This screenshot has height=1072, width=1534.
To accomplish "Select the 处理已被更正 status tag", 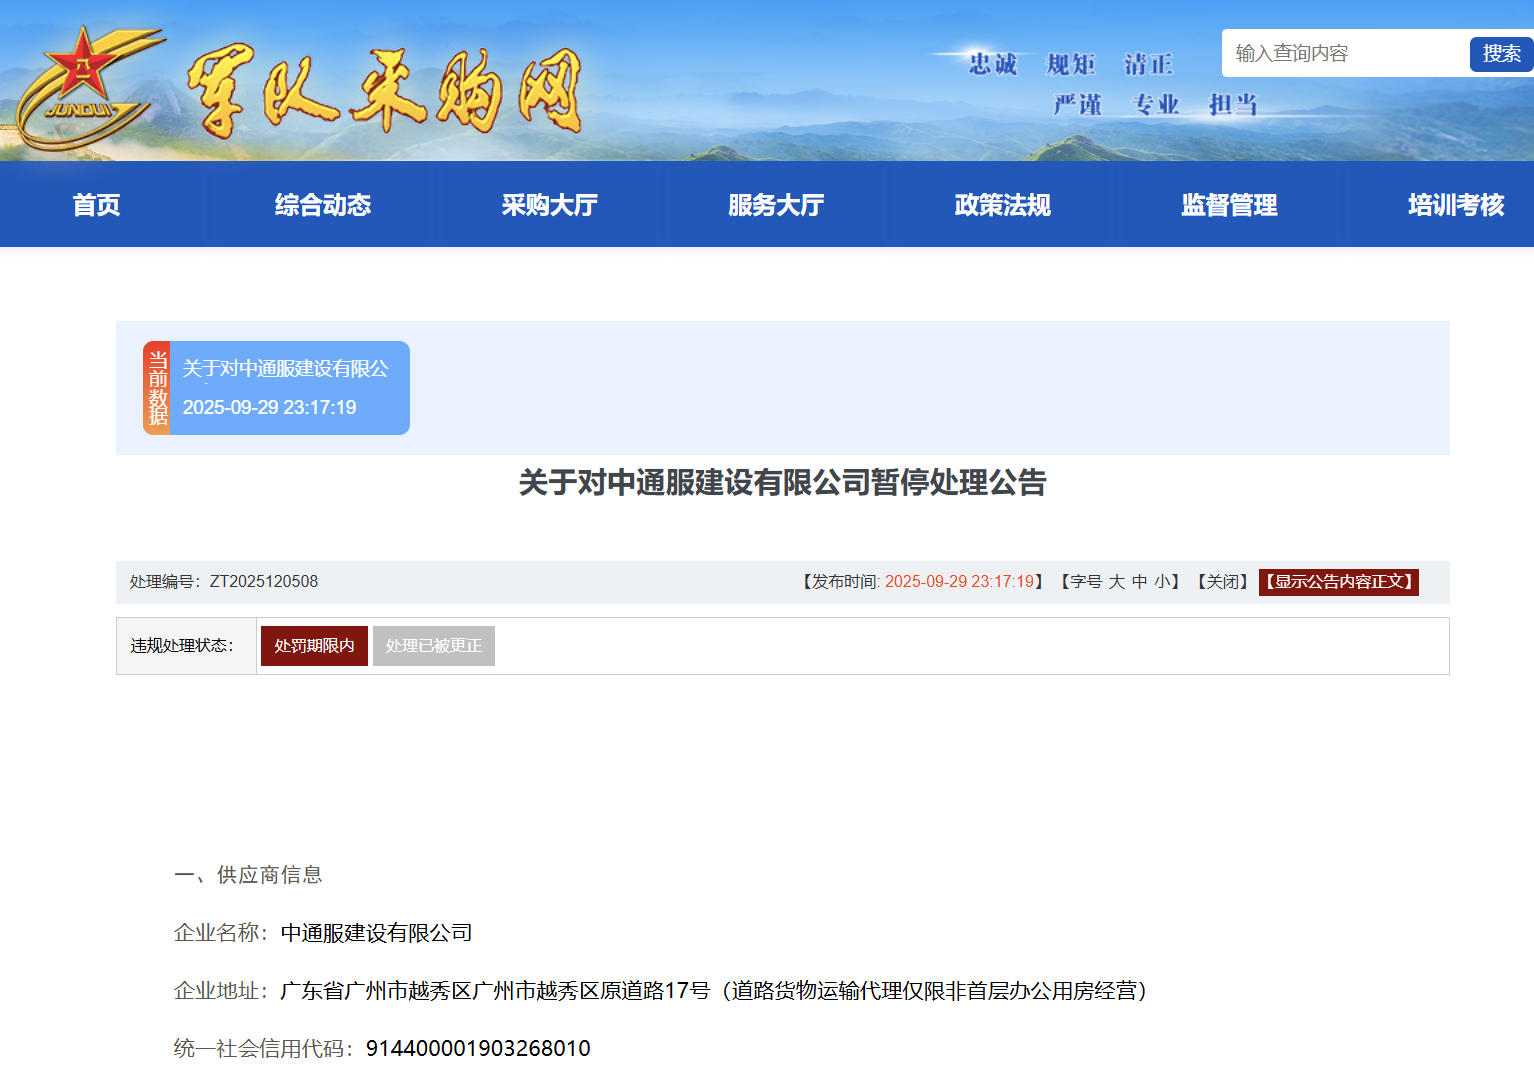I will click(433, 646).
